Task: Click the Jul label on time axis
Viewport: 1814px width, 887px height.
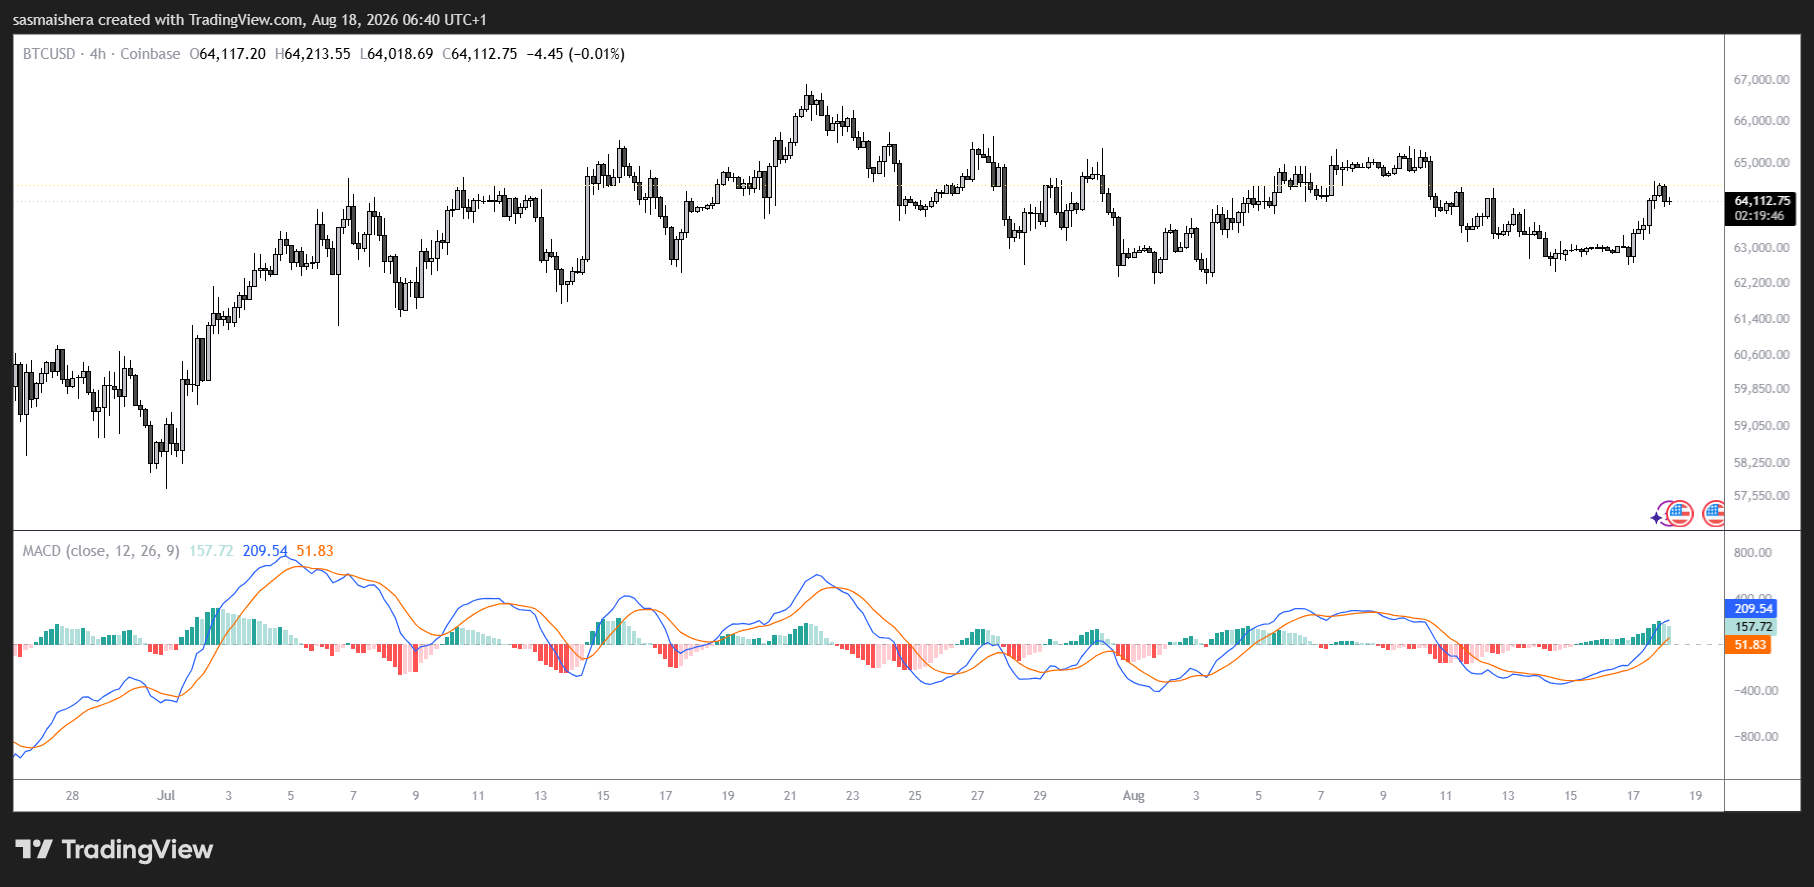Action: point(166,796)
